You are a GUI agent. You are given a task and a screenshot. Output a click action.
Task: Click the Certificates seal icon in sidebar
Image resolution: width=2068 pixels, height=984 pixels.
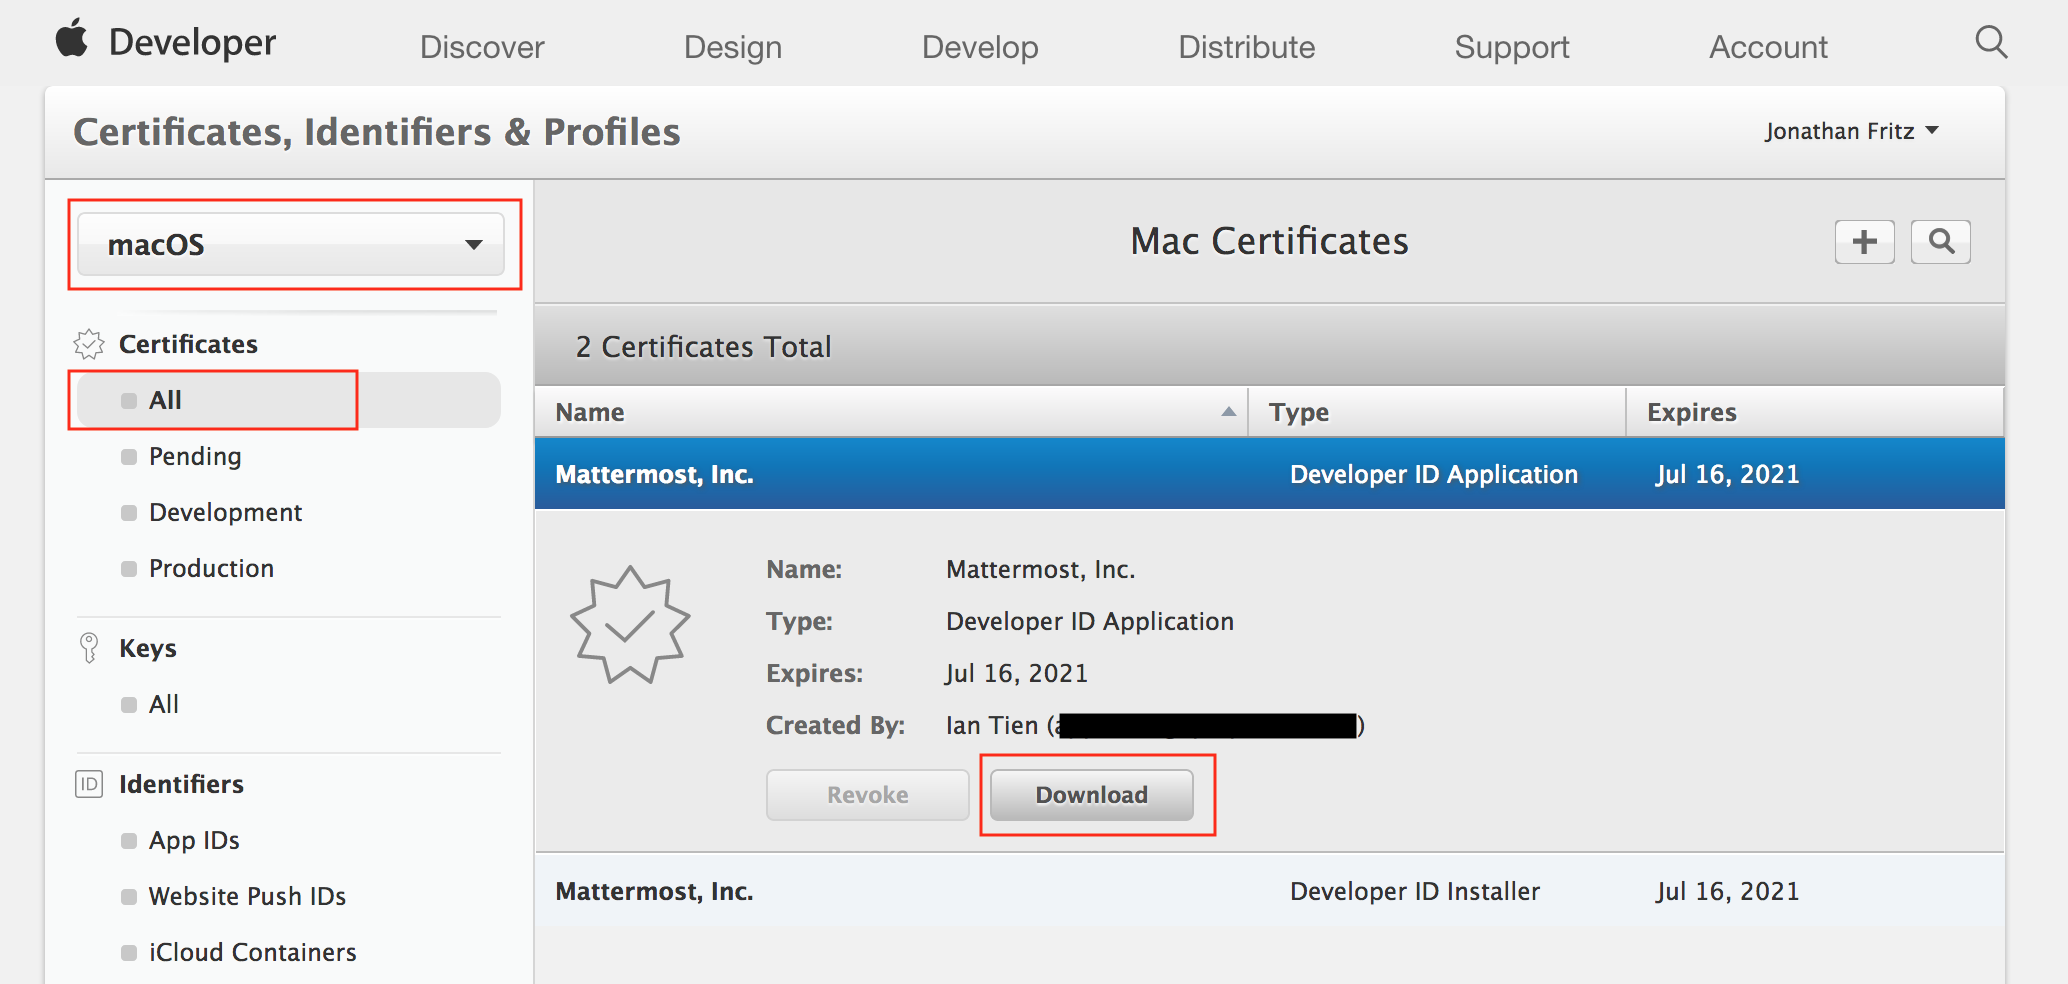click(x=89, y=344)
